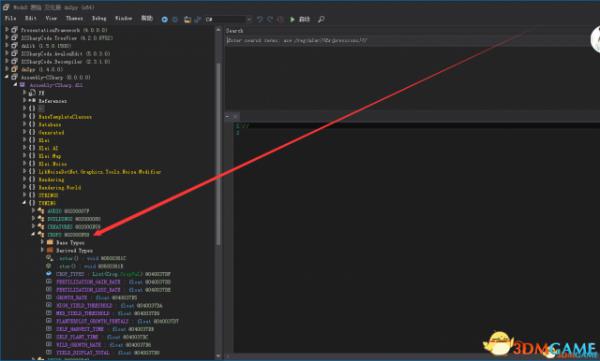Open the File menu

coord(10,18)
